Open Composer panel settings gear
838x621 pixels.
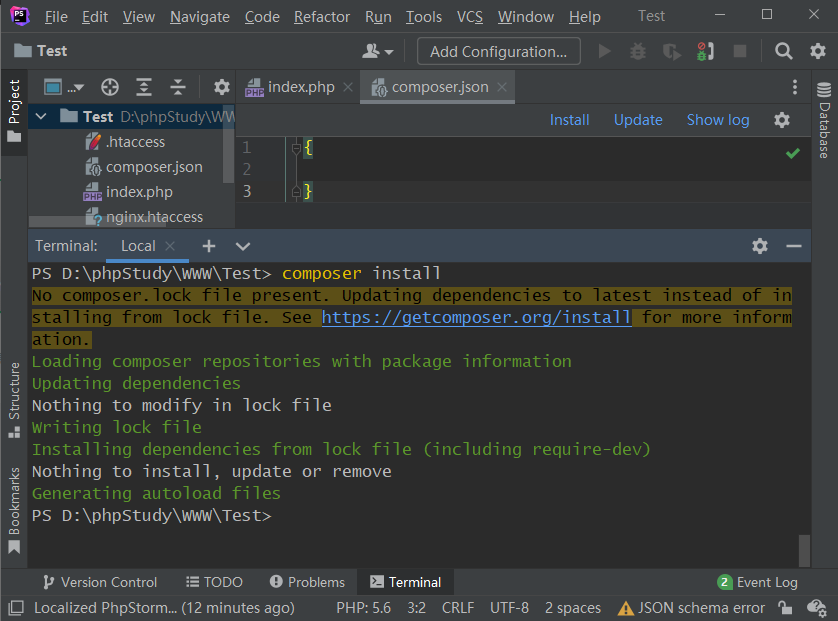pyautogui.click(x=782, y=120)
